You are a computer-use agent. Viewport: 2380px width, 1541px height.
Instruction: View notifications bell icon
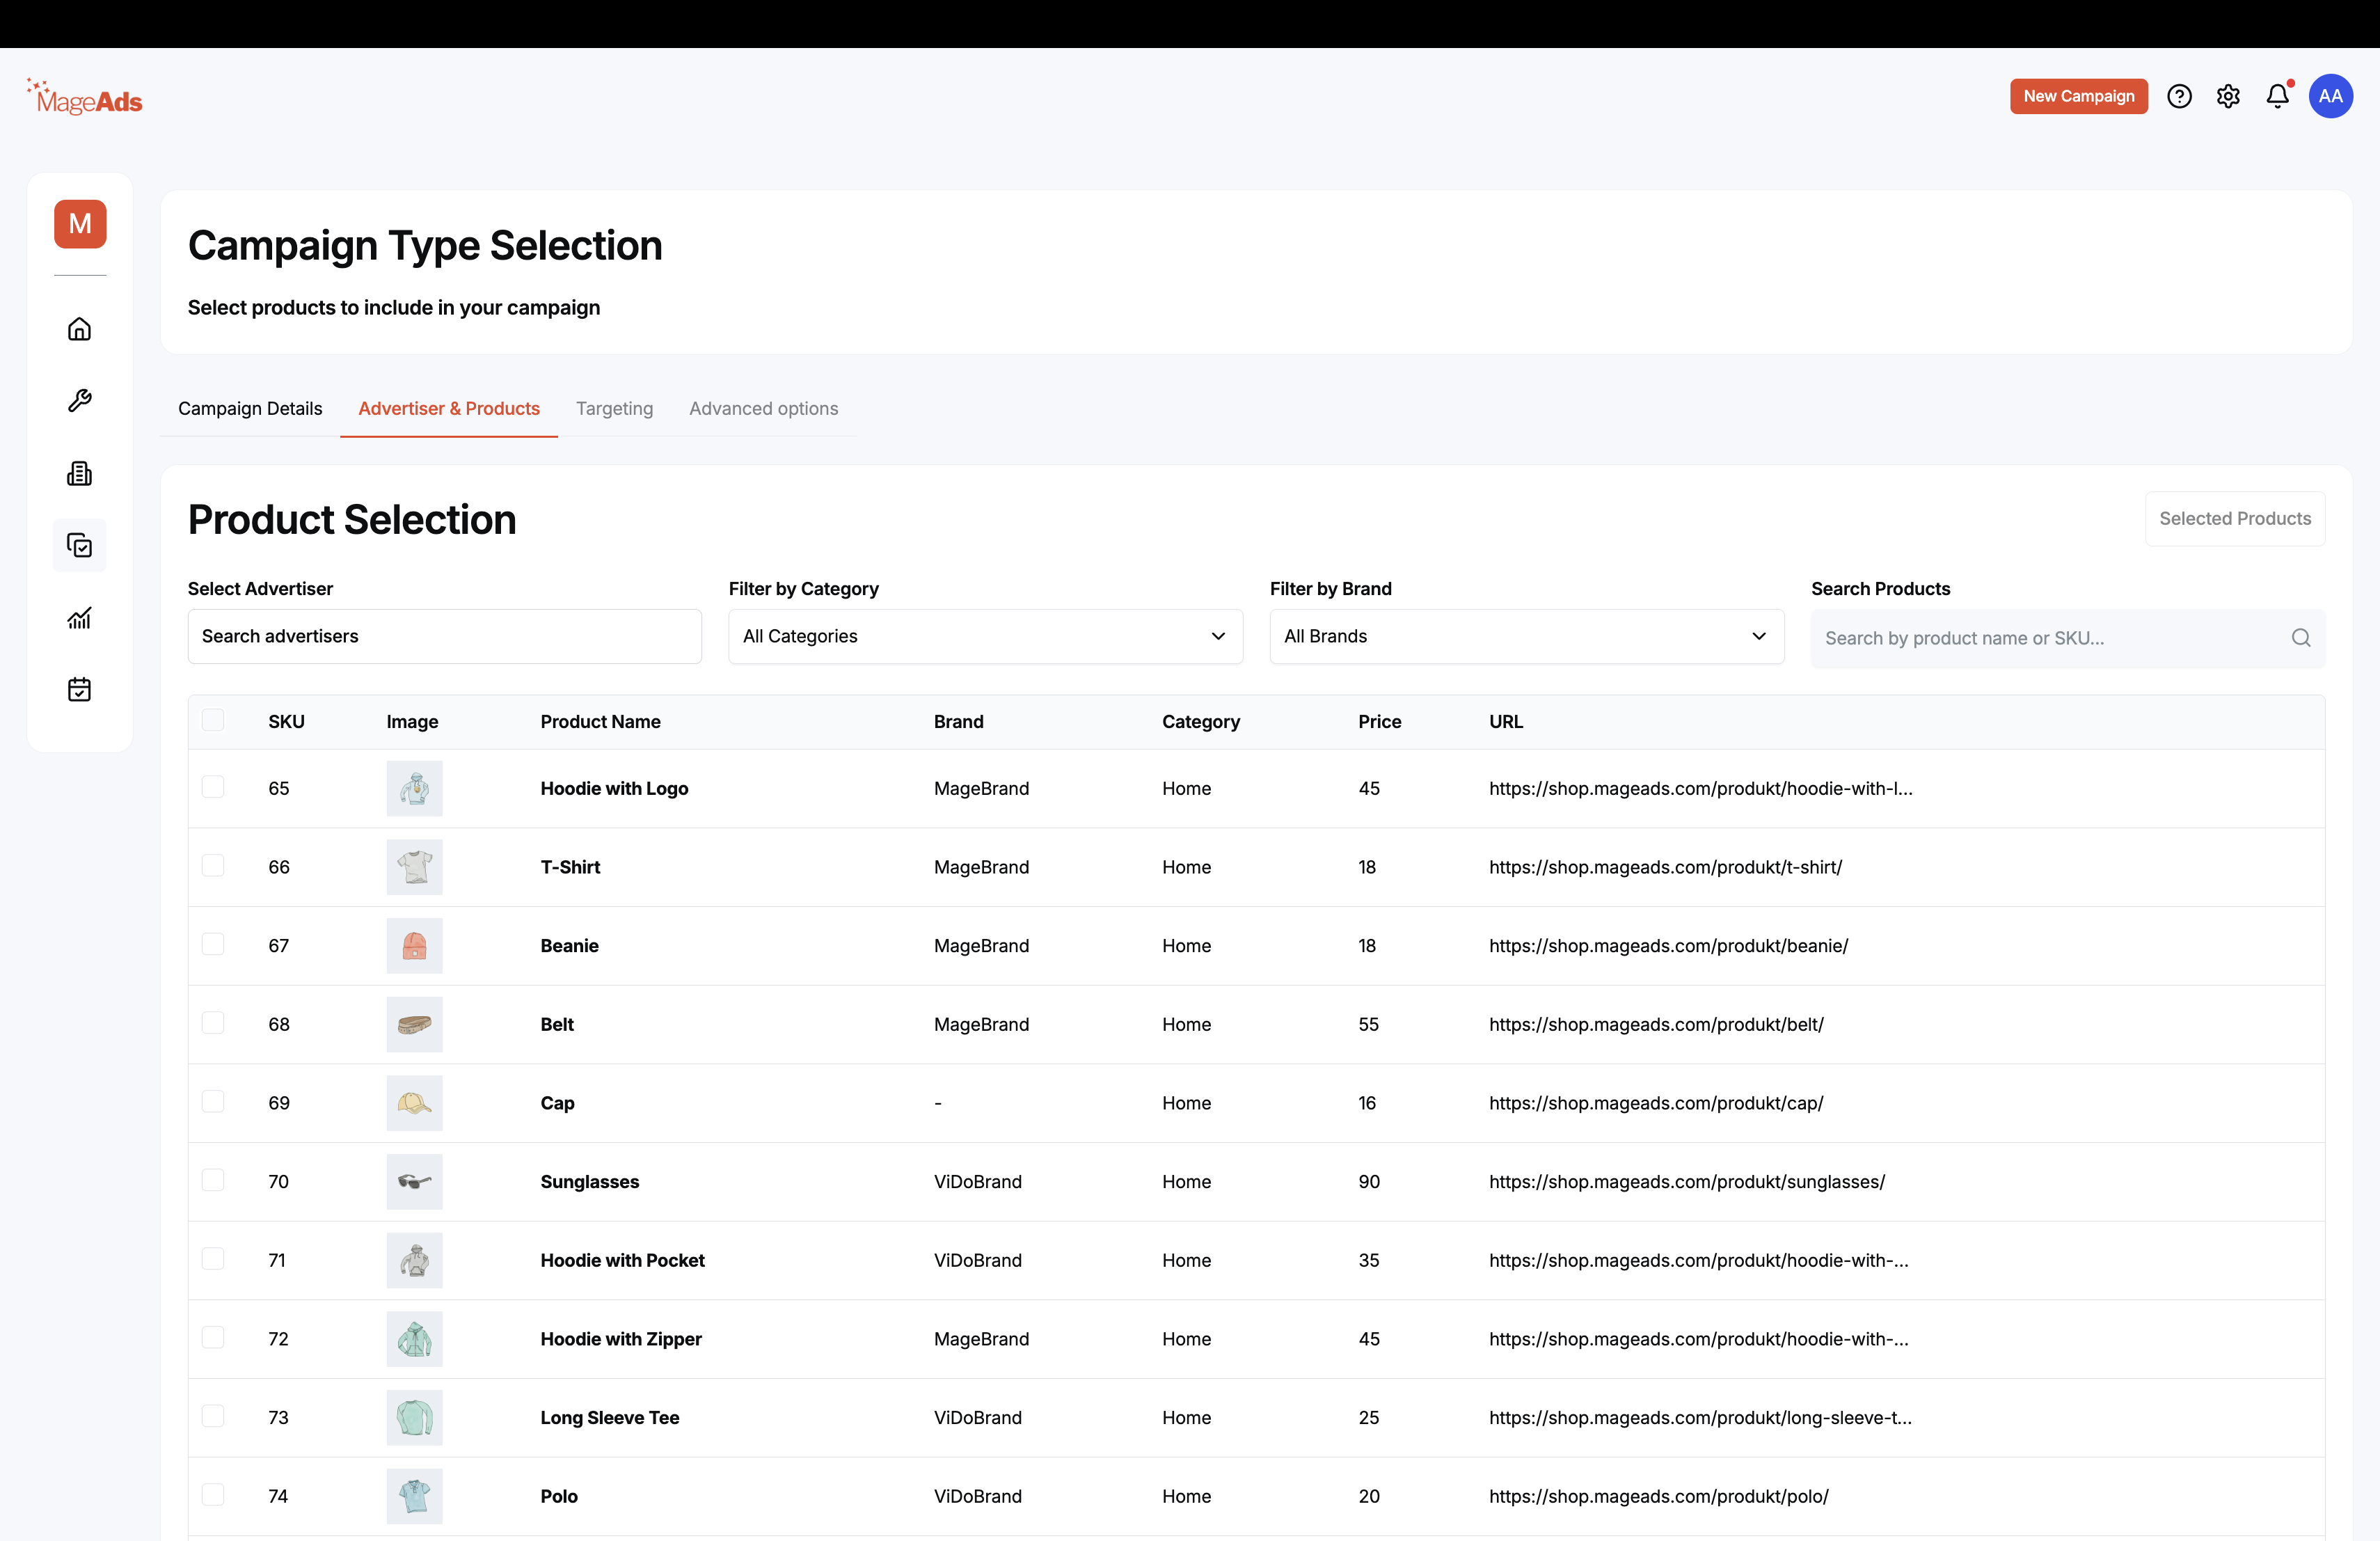pyautogui.click(x=2277, y=96)
